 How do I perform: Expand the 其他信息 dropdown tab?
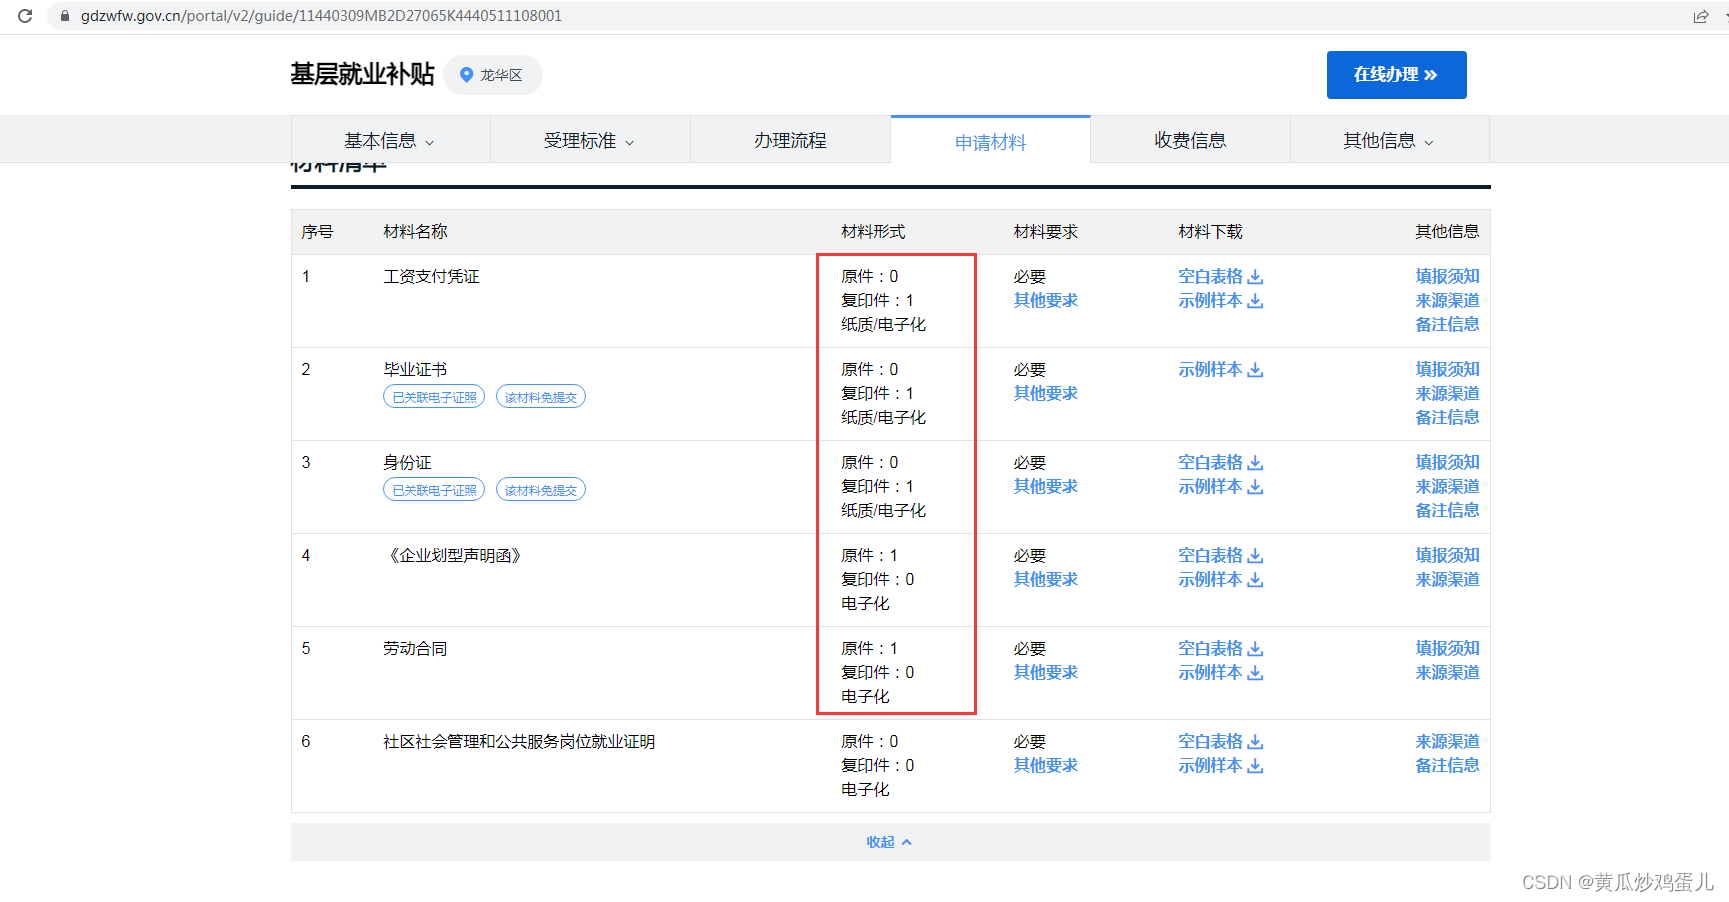1390,141
